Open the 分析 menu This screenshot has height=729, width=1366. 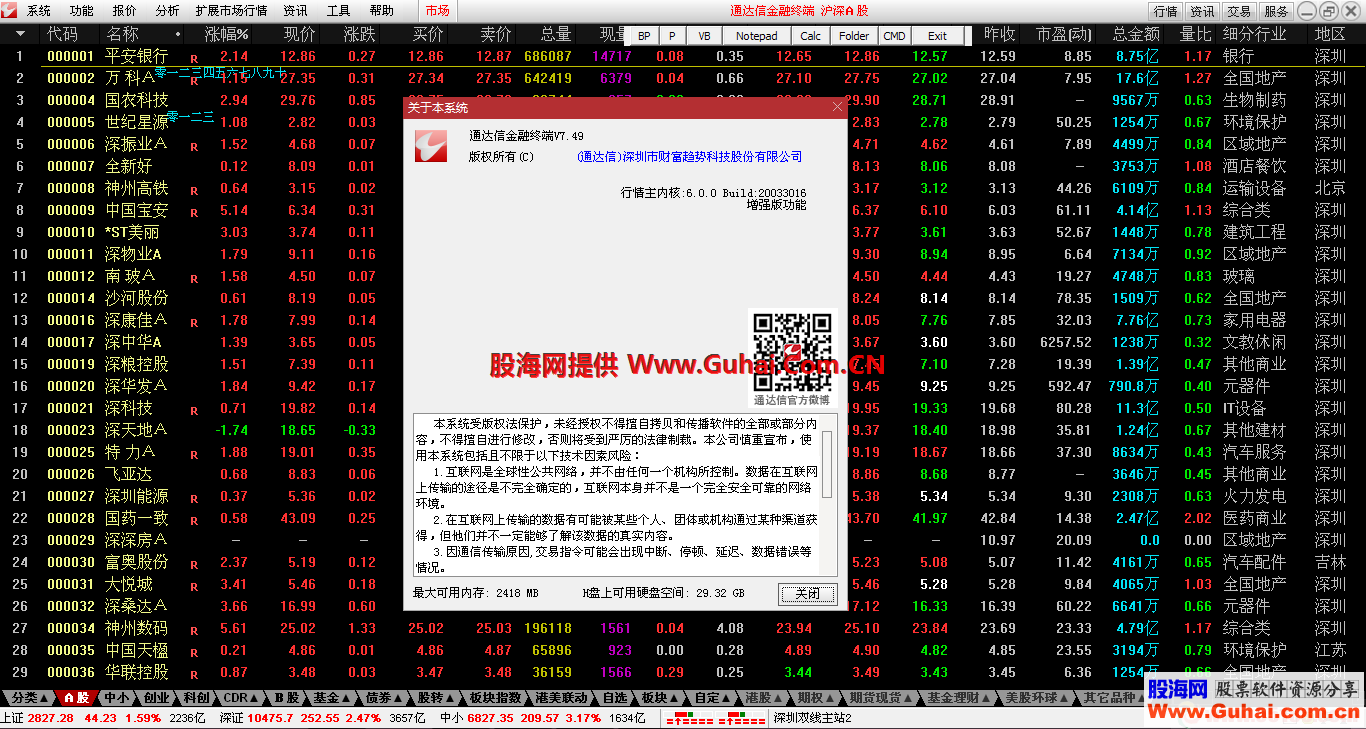tap(168, 11)
